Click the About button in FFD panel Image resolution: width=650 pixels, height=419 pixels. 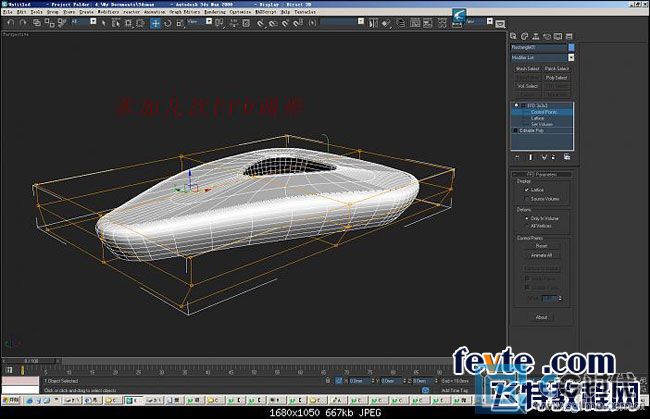click(x=541, y=317)
